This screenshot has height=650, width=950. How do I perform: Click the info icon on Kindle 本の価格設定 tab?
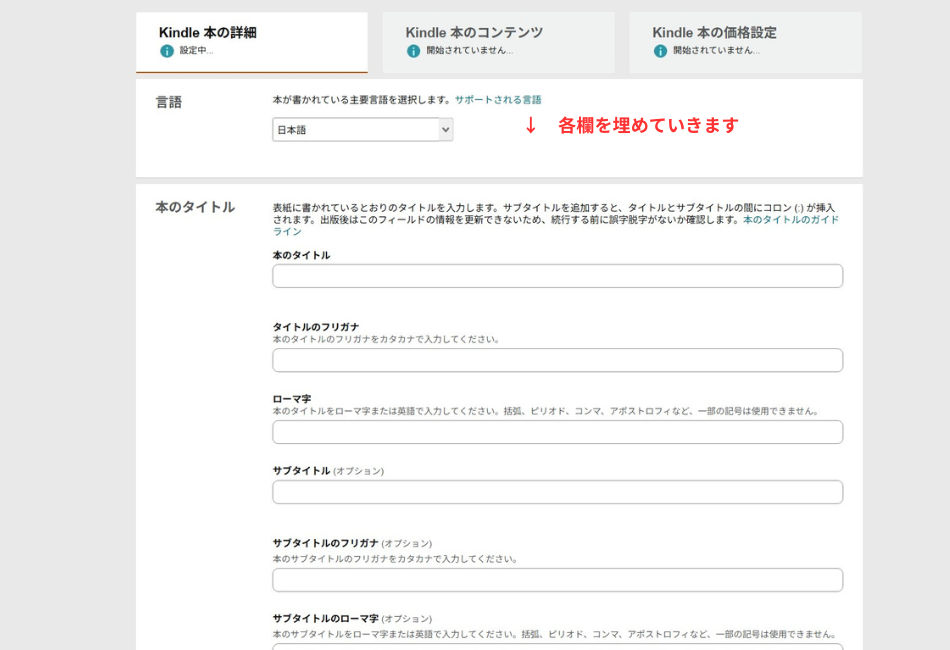click(659, 50)
